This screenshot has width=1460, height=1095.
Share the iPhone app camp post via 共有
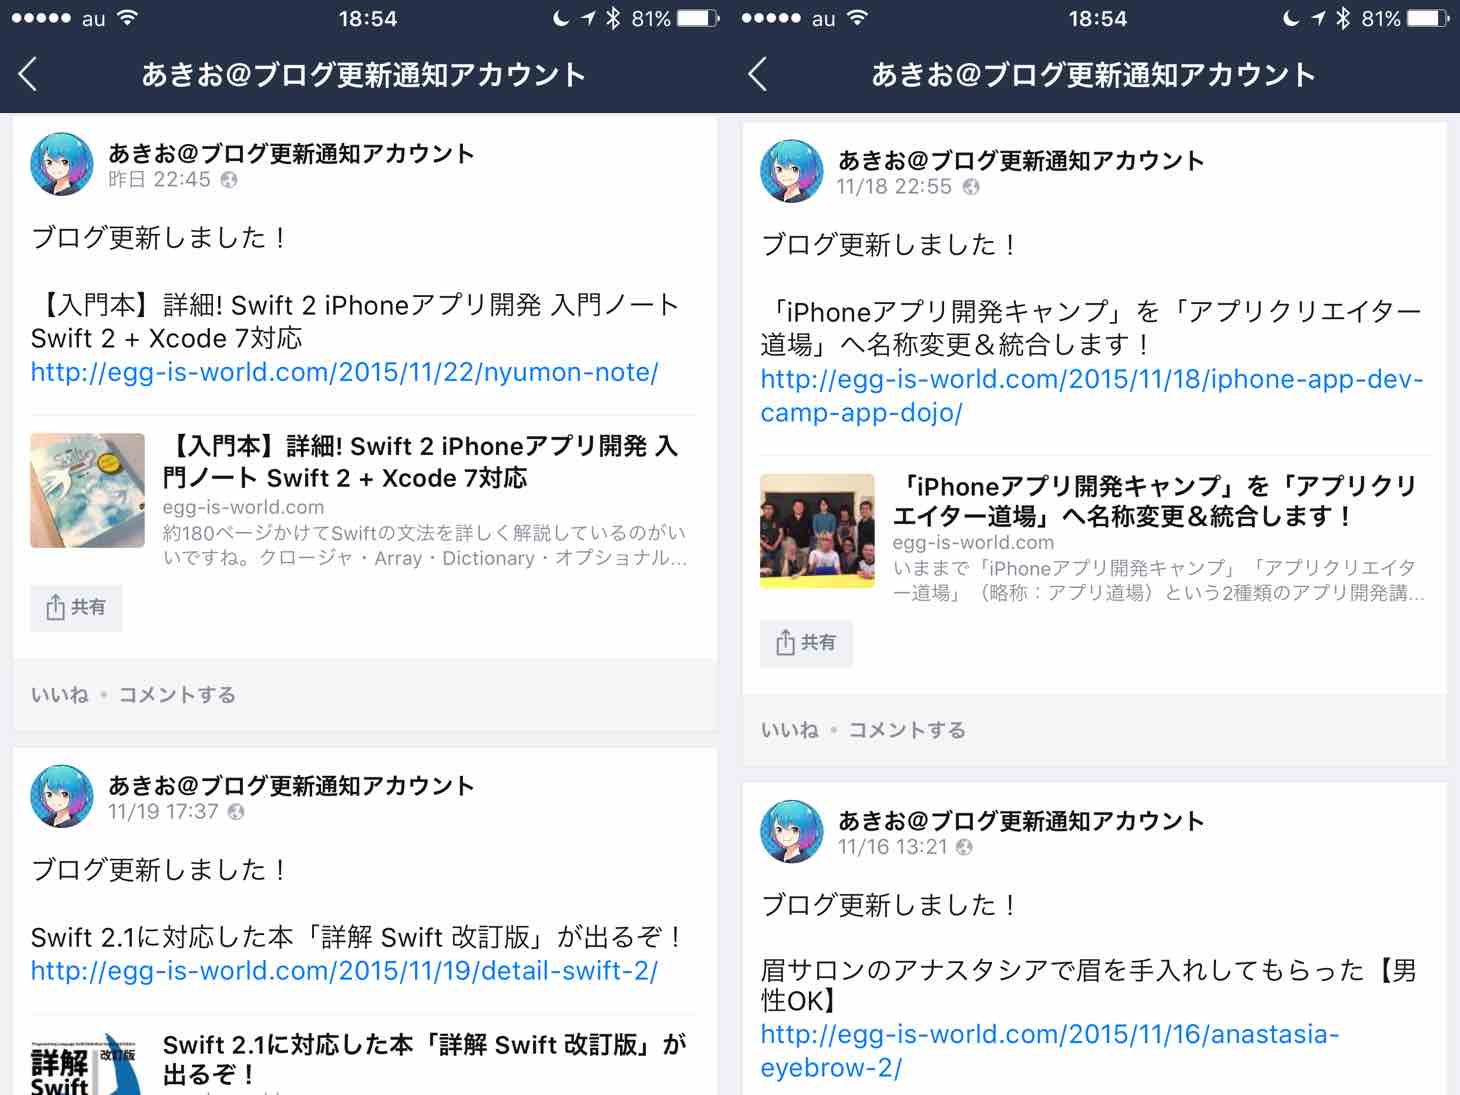806,642
